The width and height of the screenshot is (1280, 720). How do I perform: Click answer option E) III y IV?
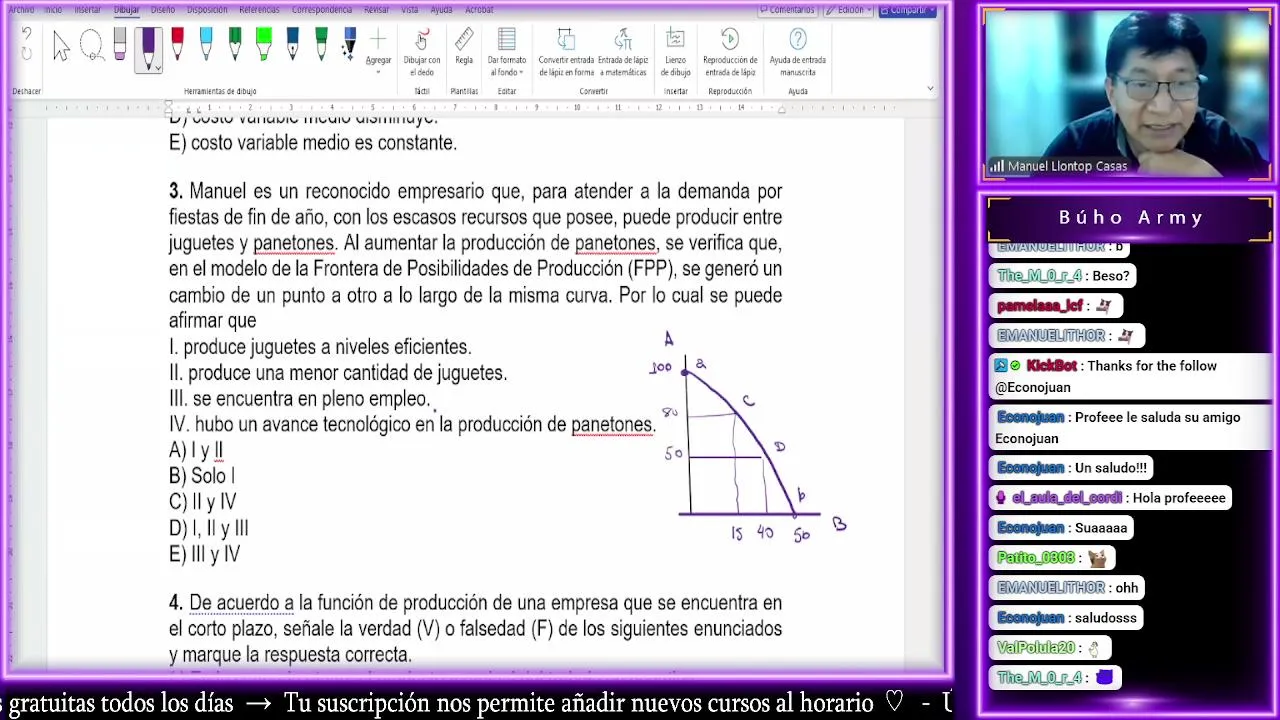[205, 554]
